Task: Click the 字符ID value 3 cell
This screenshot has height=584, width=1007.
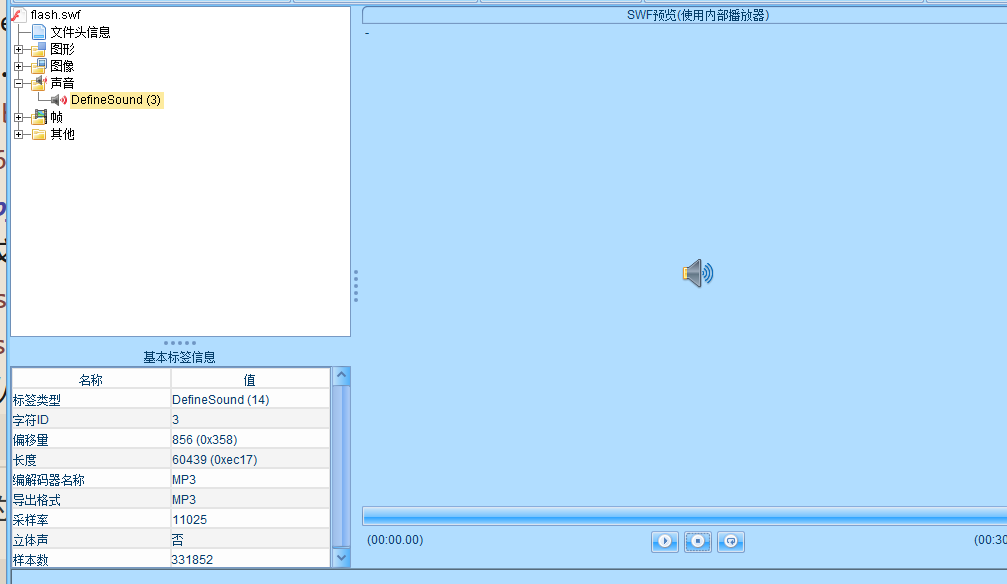Action: point(250,420)
